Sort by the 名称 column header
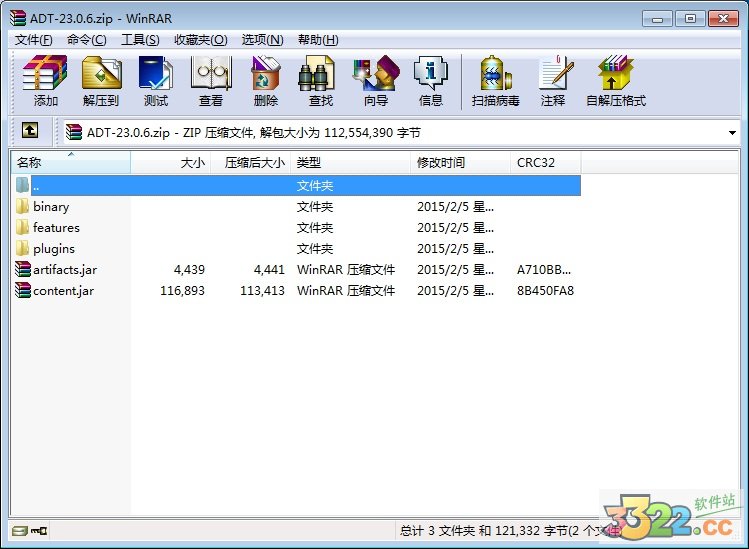The height and width of the screenshot is (549, 749). click(x=71, y=162)
